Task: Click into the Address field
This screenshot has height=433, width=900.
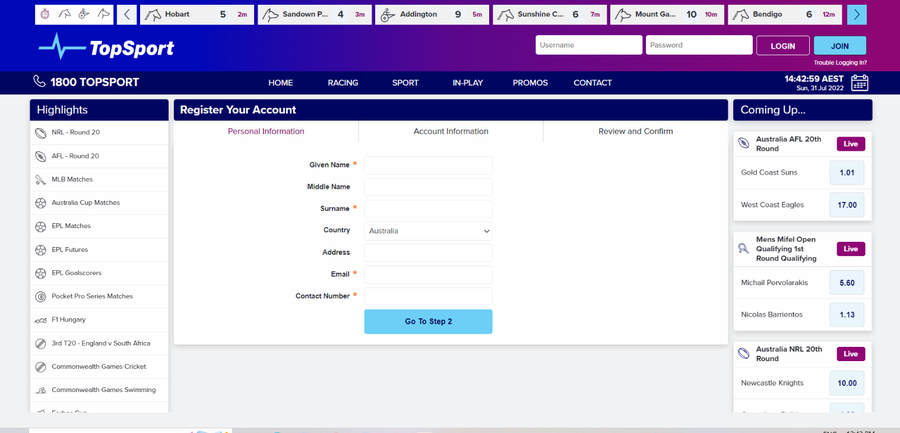Action: pos(428,252)
